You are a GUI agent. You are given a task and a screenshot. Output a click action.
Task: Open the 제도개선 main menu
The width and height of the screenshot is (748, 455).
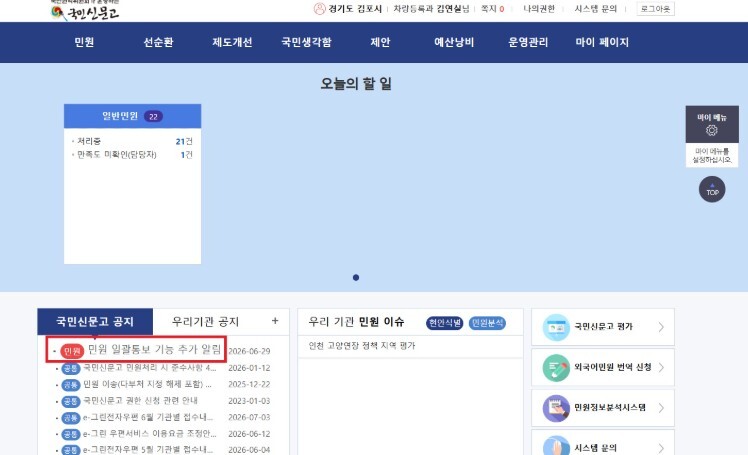coord(232,42)
